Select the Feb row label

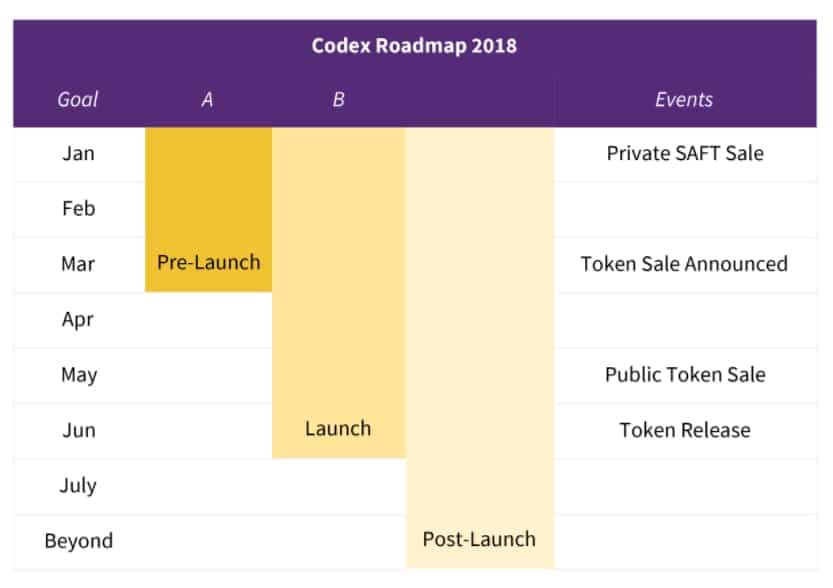point(78,209)
